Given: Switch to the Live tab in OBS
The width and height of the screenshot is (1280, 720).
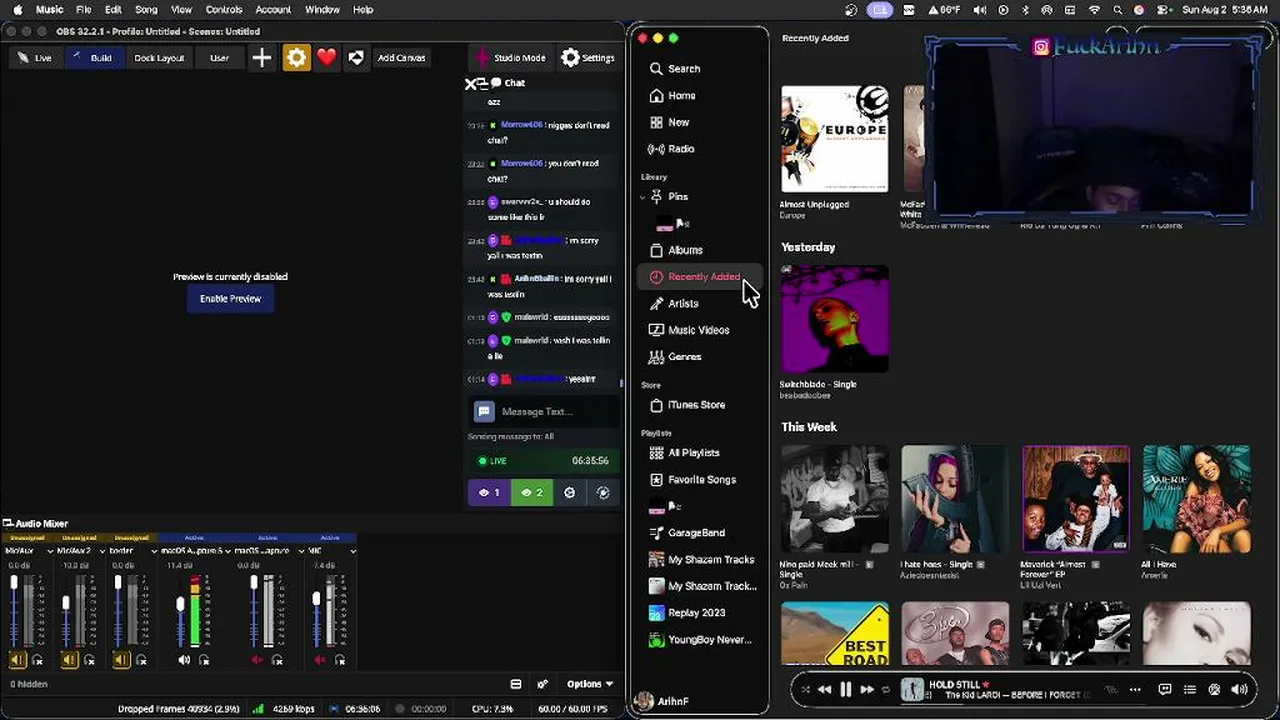Looking at the screenshot, I should [35, 58].
